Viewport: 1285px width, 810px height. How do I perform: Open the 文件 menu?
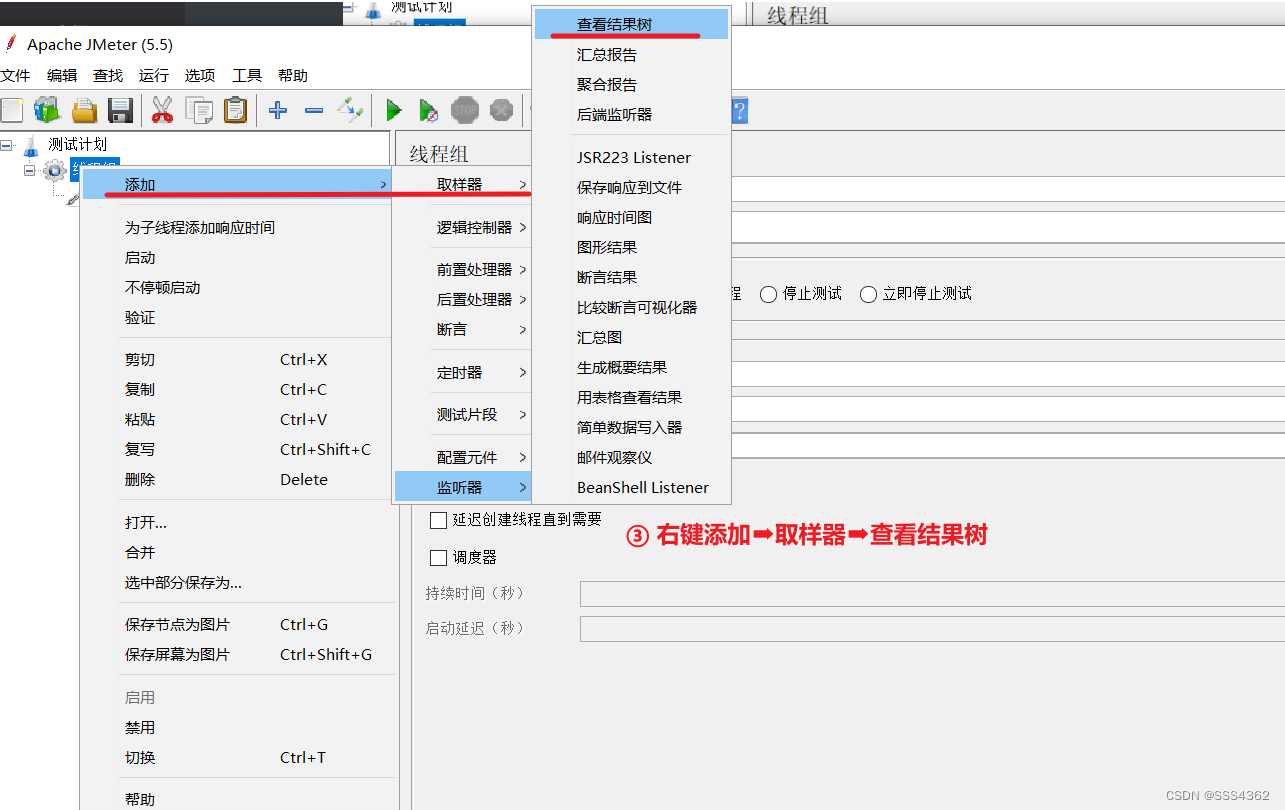coord(15,76)
